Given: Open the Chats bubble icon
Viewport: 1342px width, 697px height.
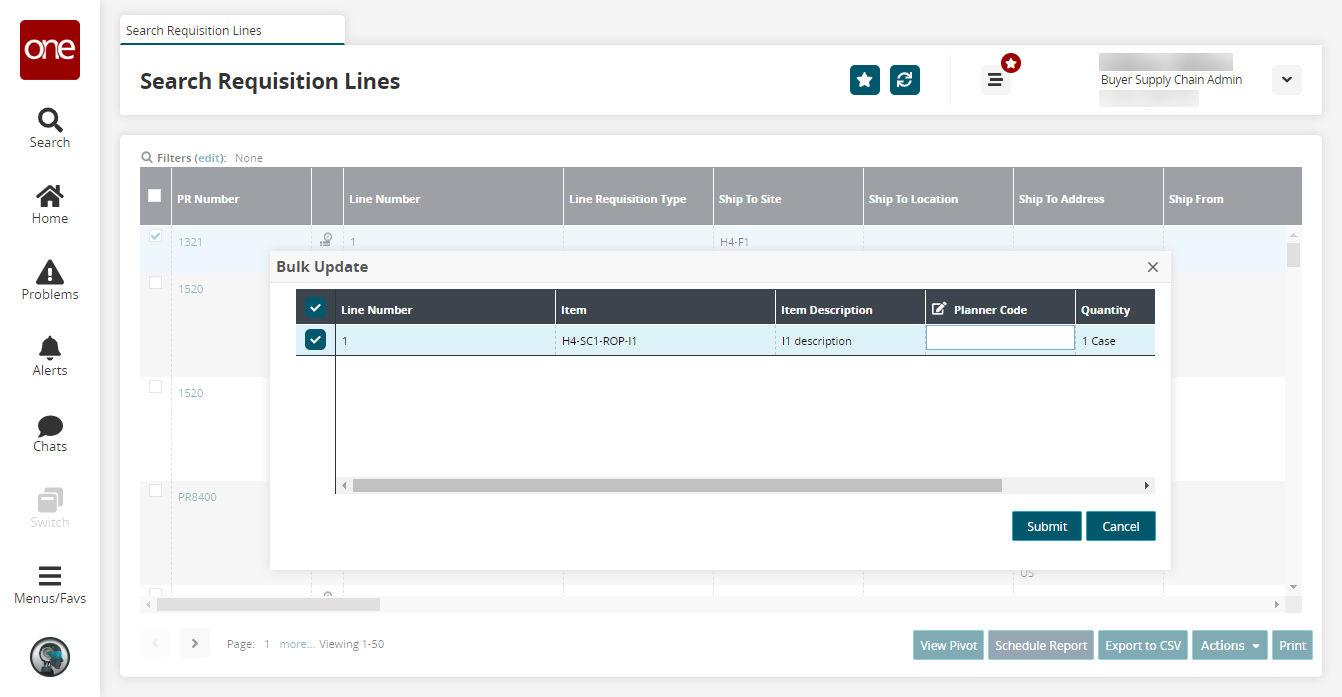Looking at the screenshot, I should [50, 433].
